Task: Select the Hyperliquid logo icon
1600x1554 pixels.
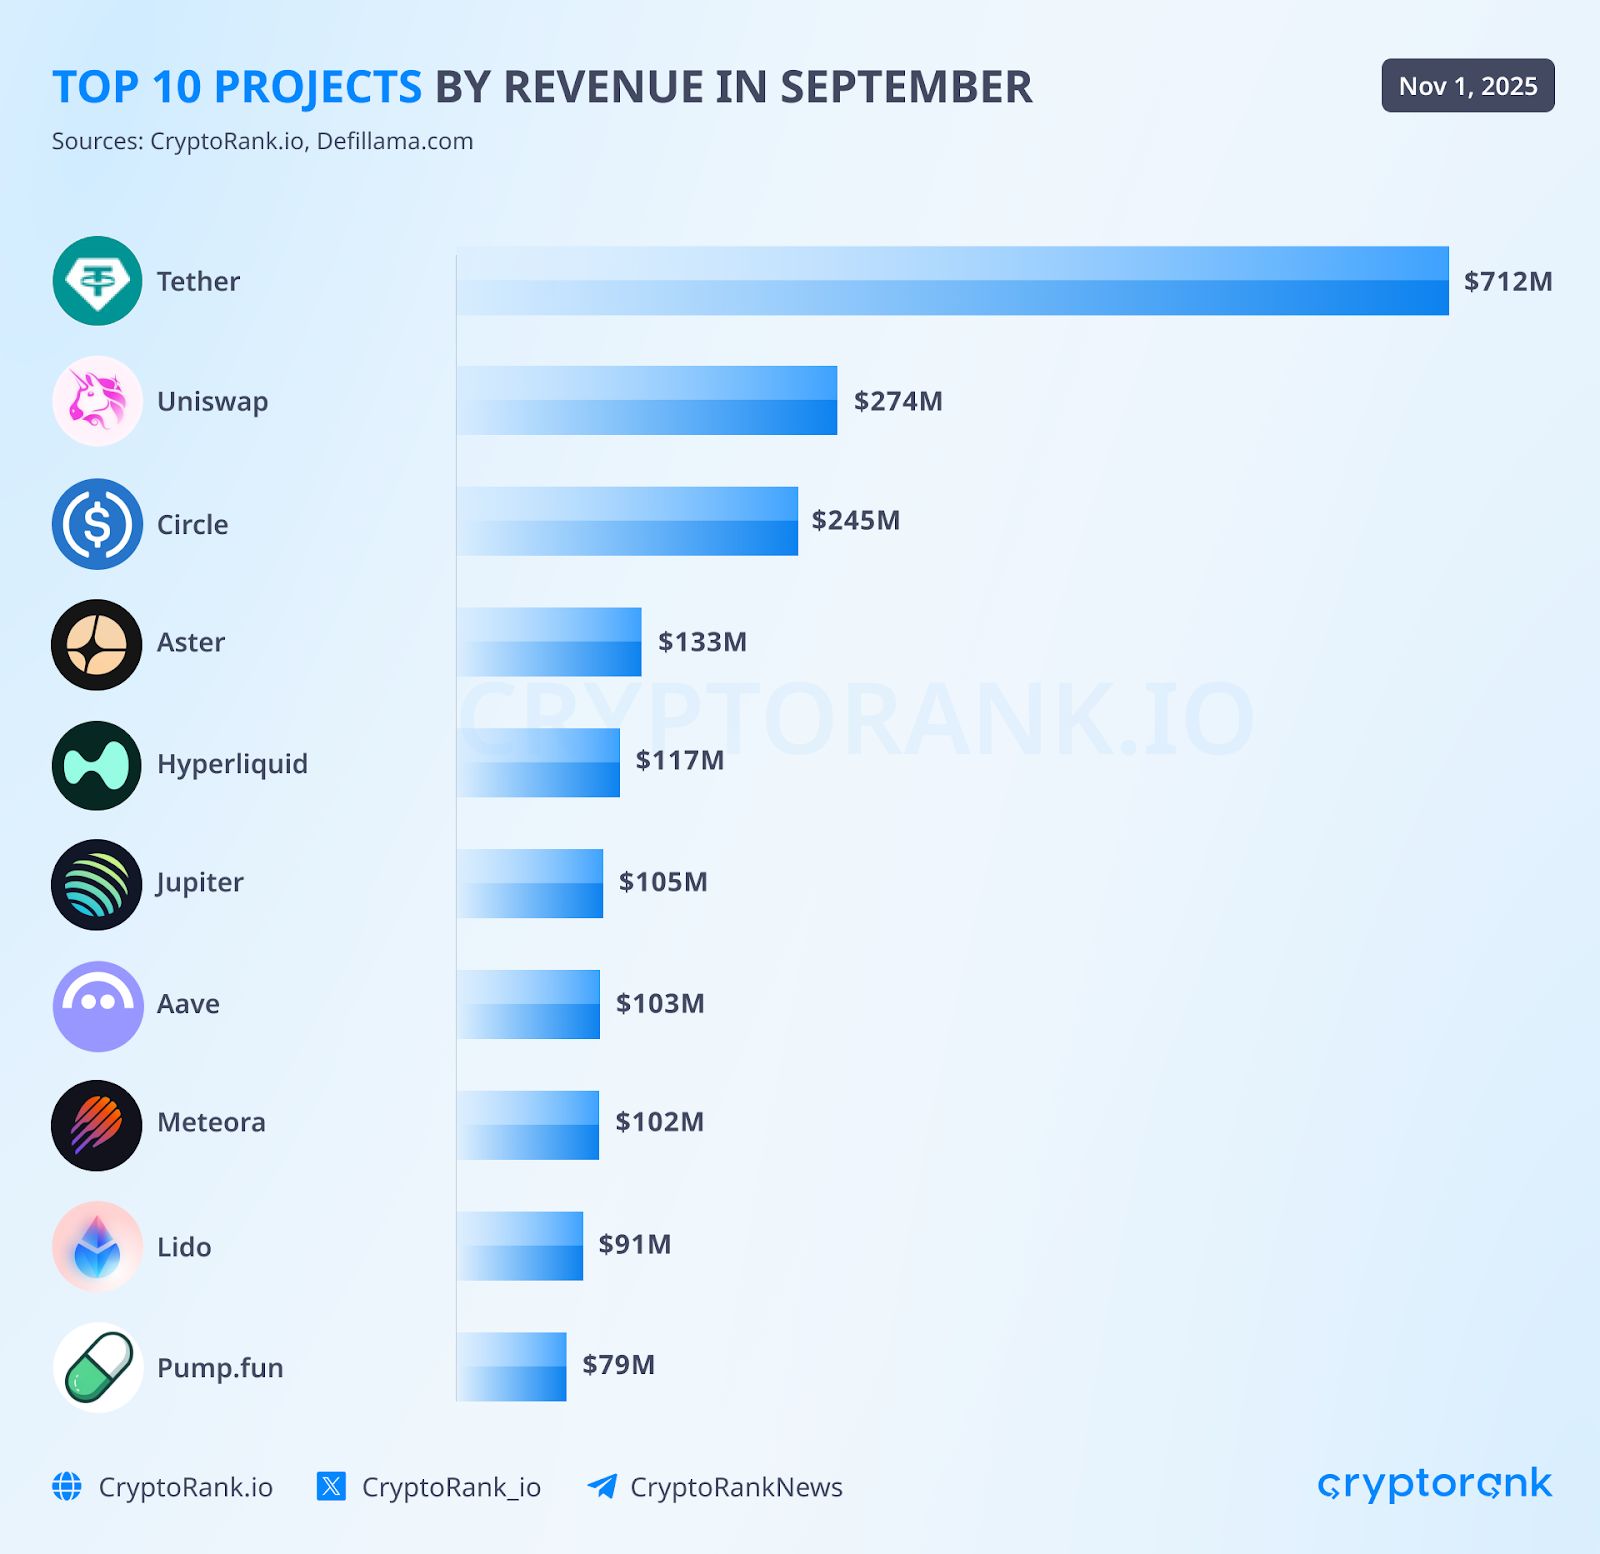Action: click(97, 763)
